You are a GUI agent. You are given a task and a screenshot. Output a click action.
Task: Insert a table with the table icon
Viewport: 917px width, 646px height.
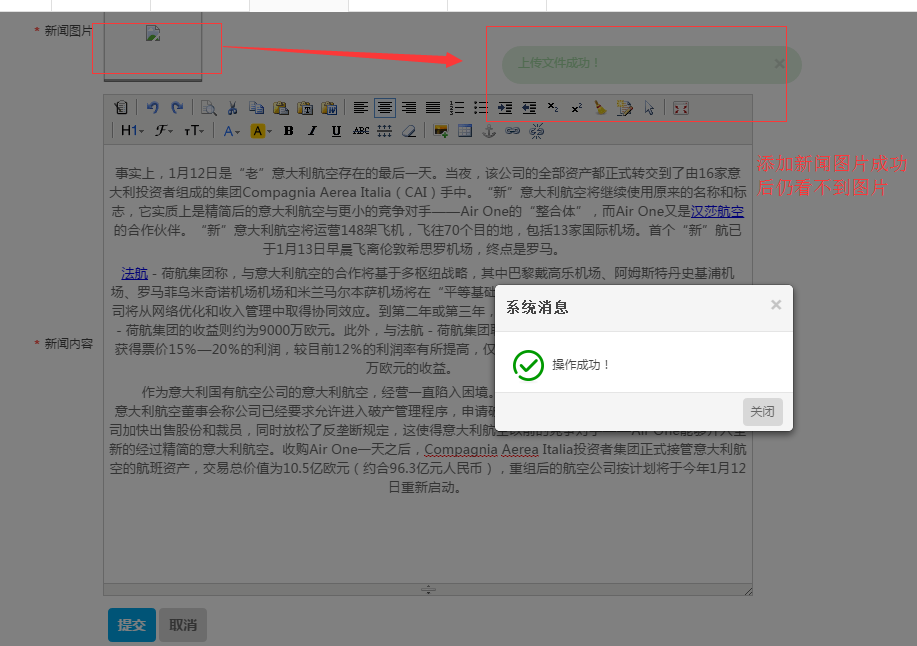point(465,131)
